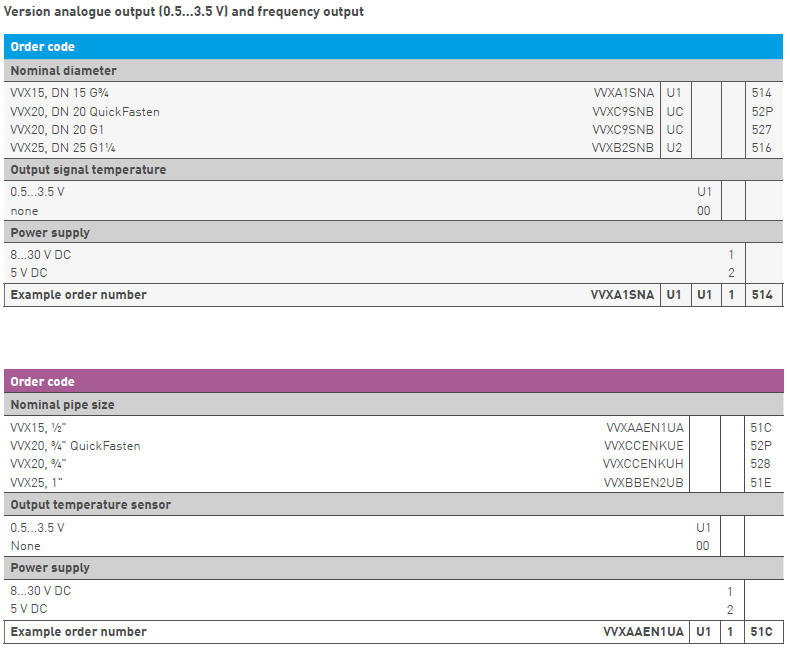Click value 528 in the pipe size table
This screenshot has width=790, height=648.
click(760, 463)
